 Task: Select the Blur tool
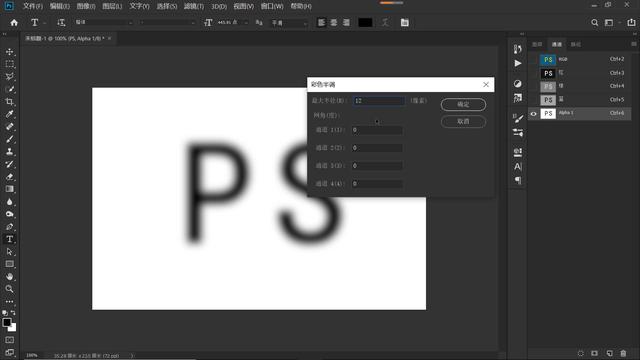[9, 202]
